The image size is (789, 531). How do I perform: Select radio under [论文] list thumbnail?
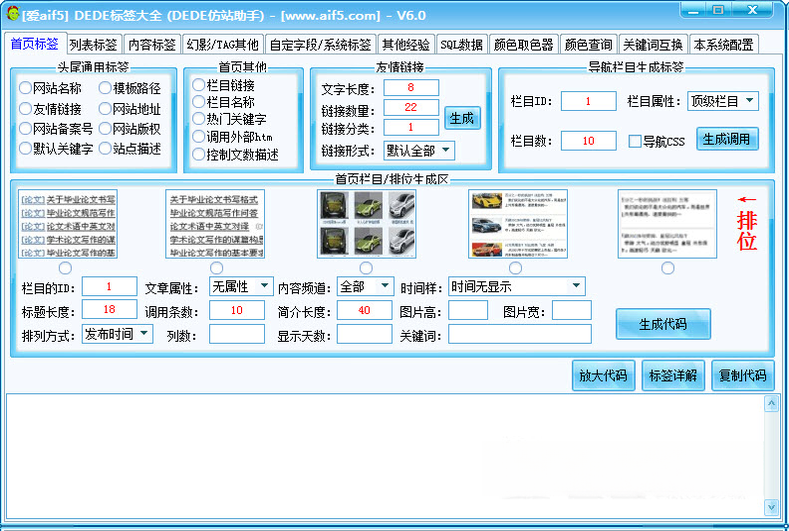[x=65, y=268]
